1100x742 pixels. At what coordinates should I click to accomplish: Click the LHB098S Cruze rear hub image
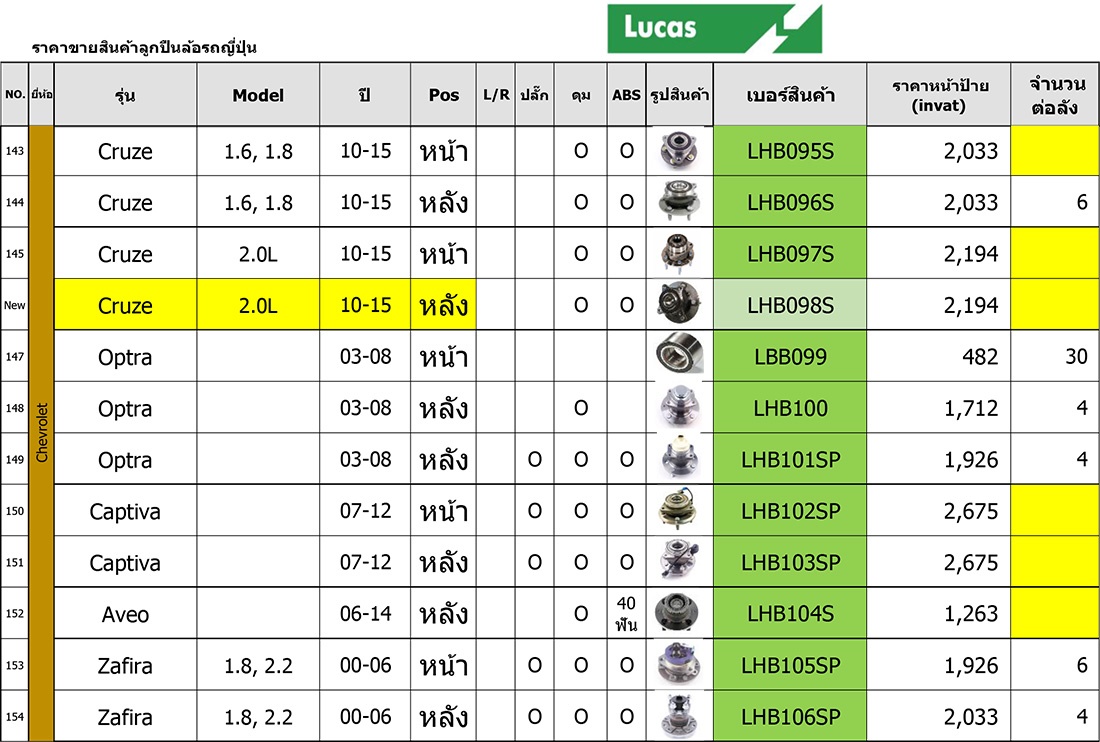pyautogui.click(x=679, y=304)
